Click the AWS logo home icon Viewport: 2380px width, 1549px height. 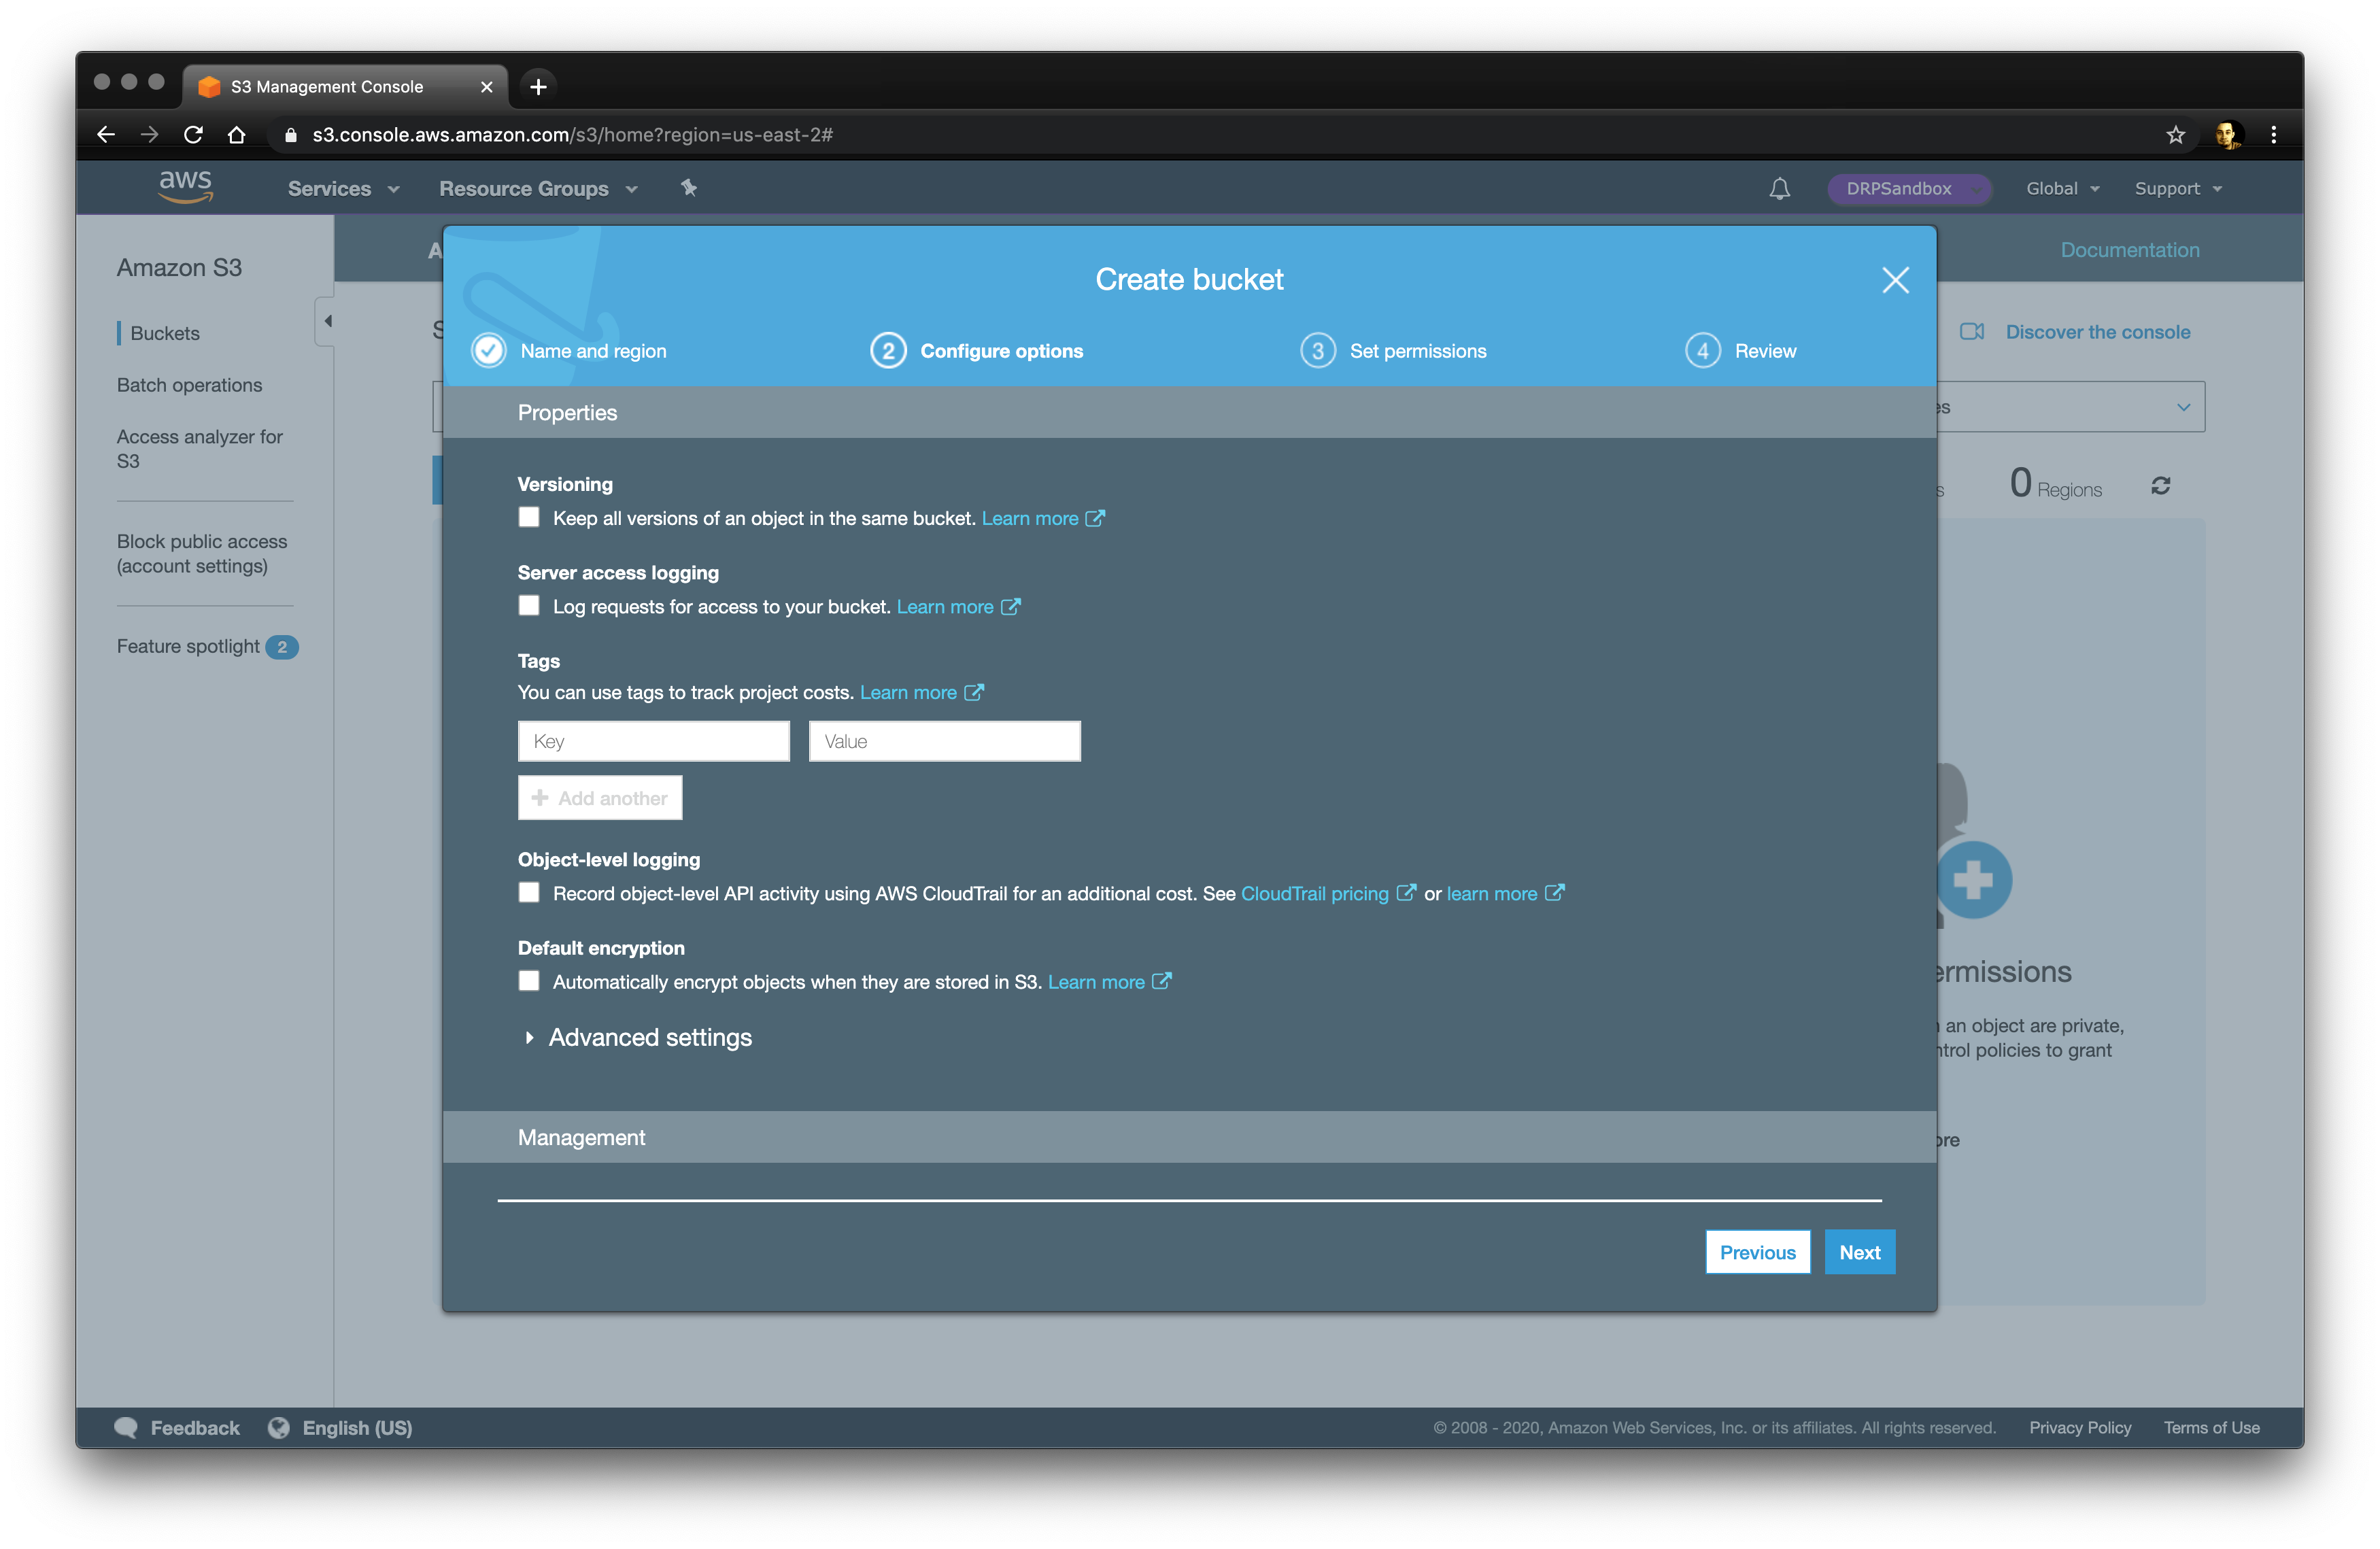185,186
